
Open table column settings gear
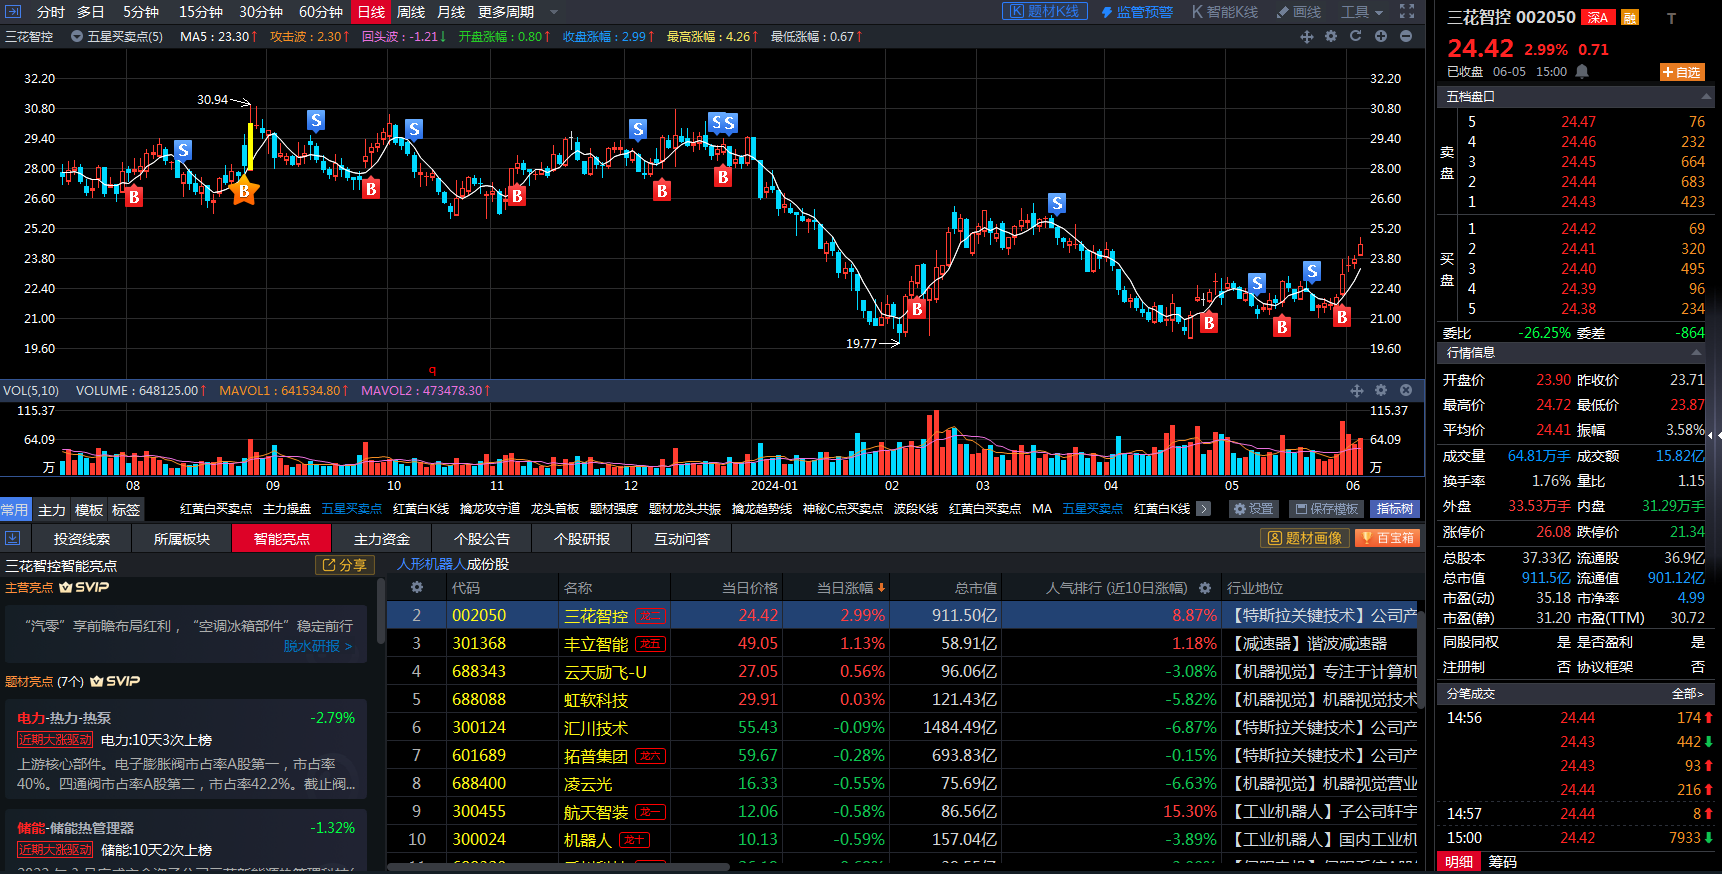click(417, 588)
